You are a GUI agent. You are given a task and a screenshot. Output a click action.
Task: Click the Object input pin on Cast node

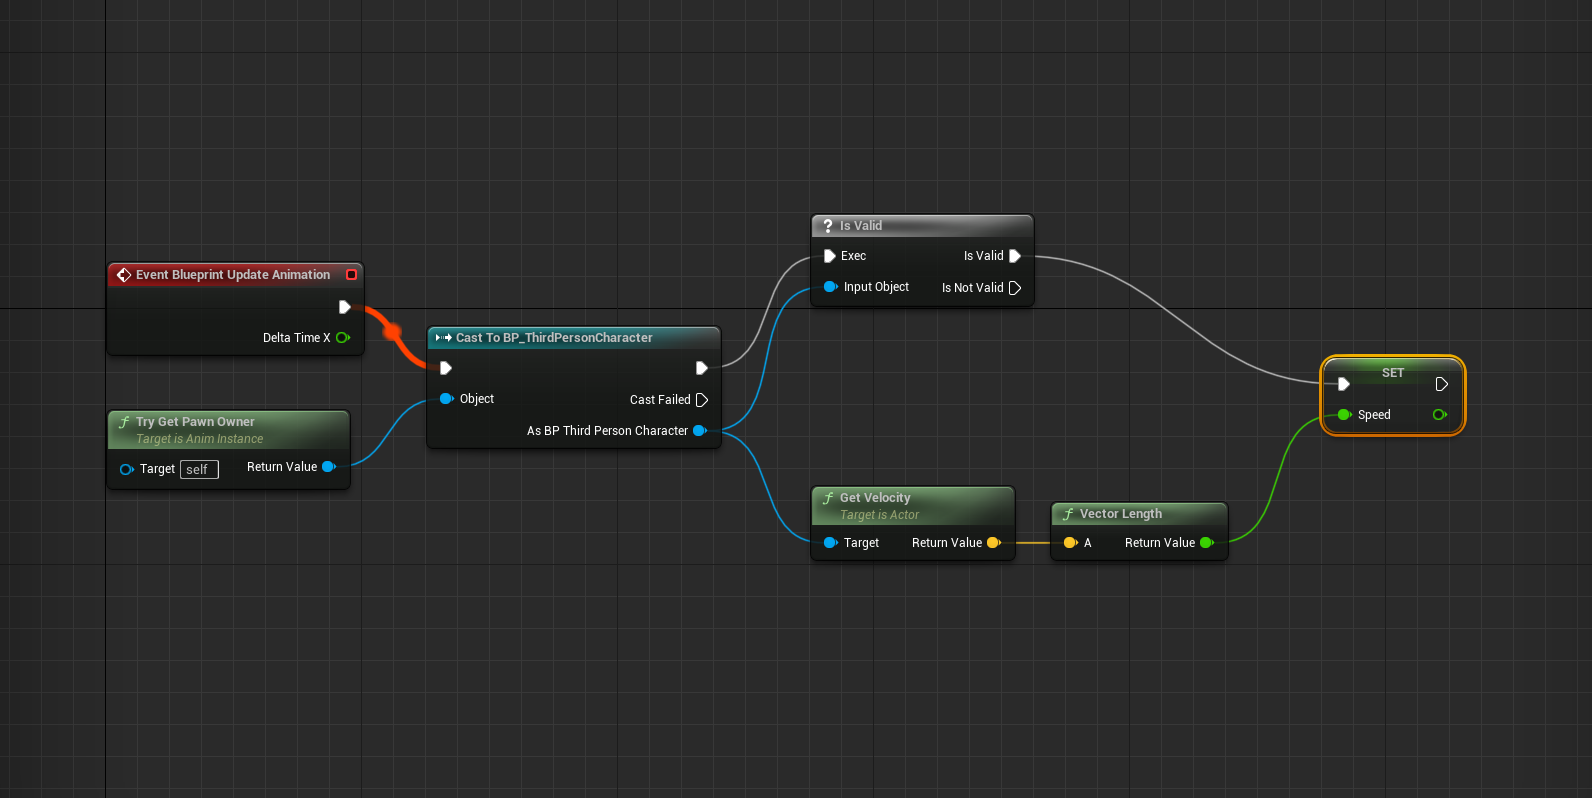(447, 399)
